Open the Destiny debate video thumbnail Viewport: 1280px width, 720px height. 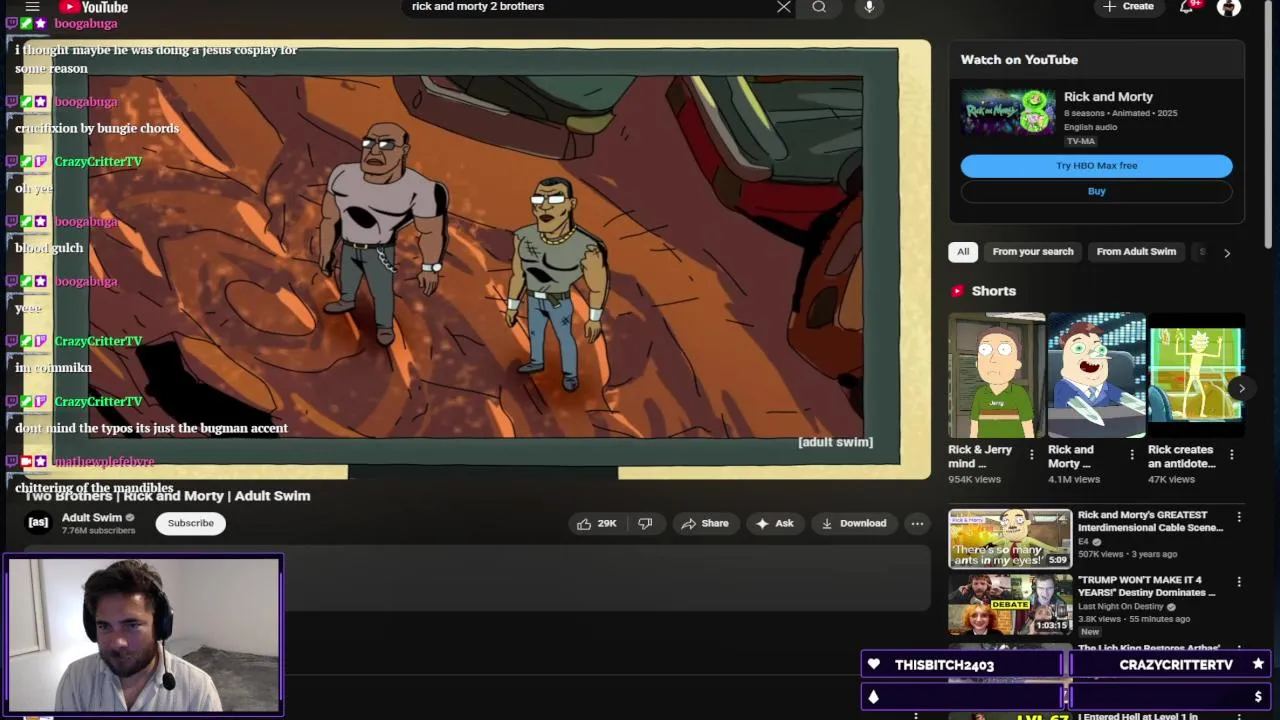pos(1010,604)
